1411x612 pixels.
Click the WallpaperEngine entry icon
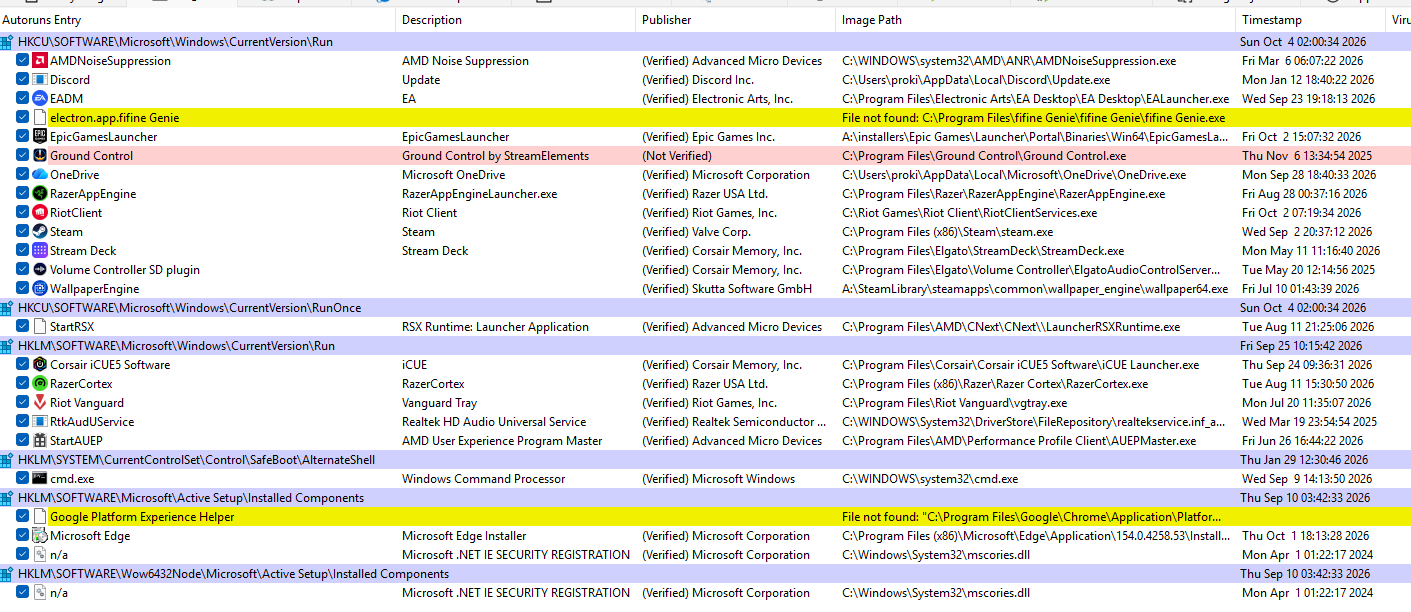(40, 289)
